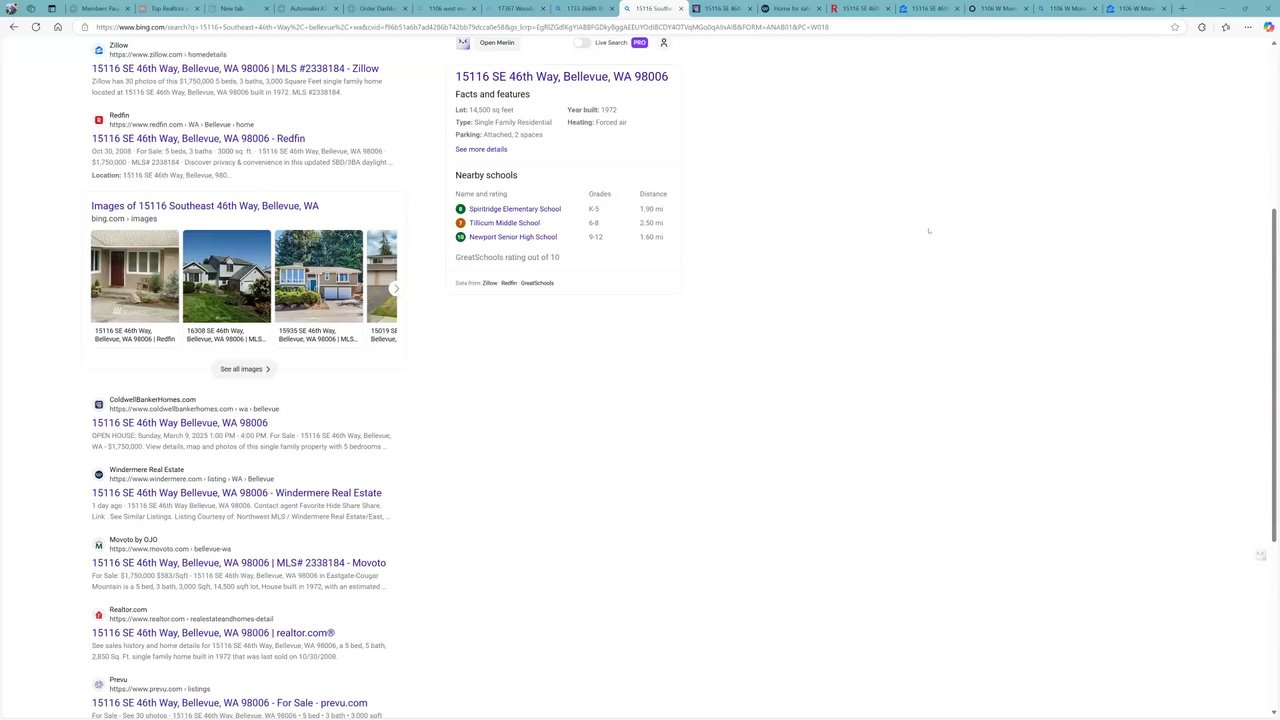The height and width of the screenshot is (720, 1280).
Task: Click the PRO badge next to Live Search
Action: [639, 43]
